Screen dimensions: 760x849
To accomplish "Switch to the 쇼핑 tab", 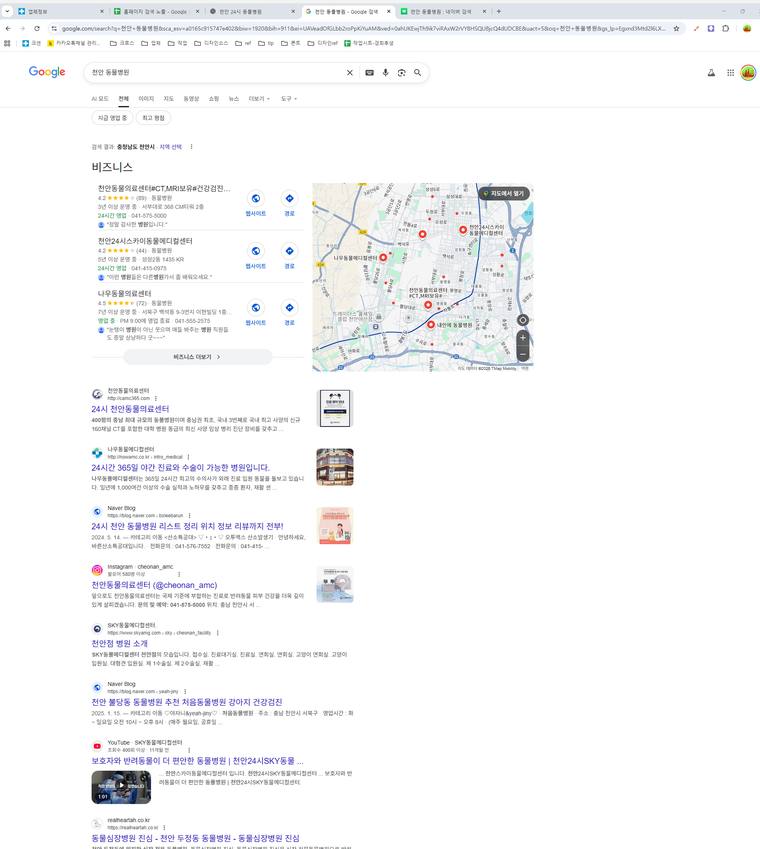I will pyautogui.click(x=214, y=99).
